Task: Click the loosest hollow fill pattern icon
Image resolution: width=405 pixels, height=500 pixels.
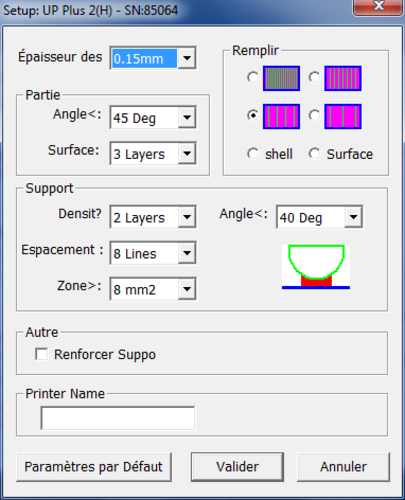Action: pos(343,116)
